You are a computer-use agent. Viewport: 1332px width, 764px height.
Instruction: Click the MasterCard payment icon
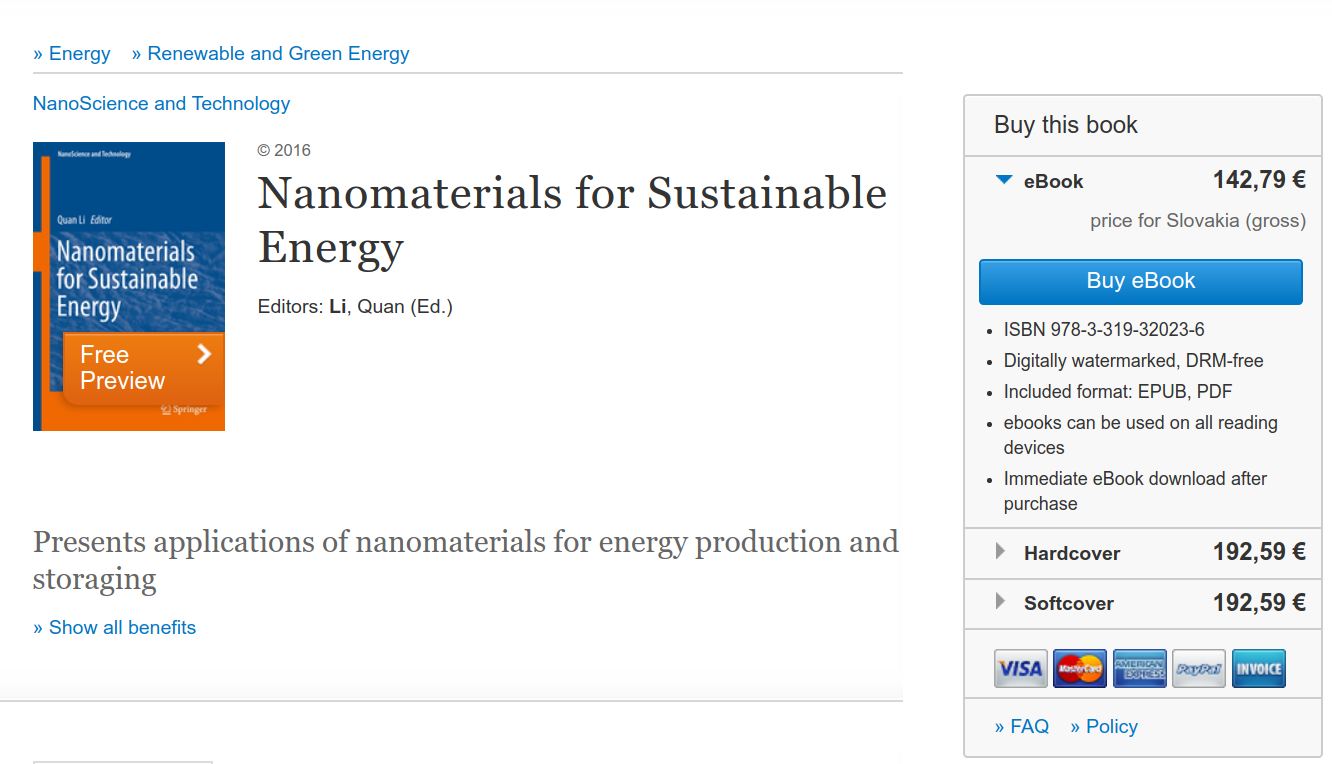(x=1080, y=669)
